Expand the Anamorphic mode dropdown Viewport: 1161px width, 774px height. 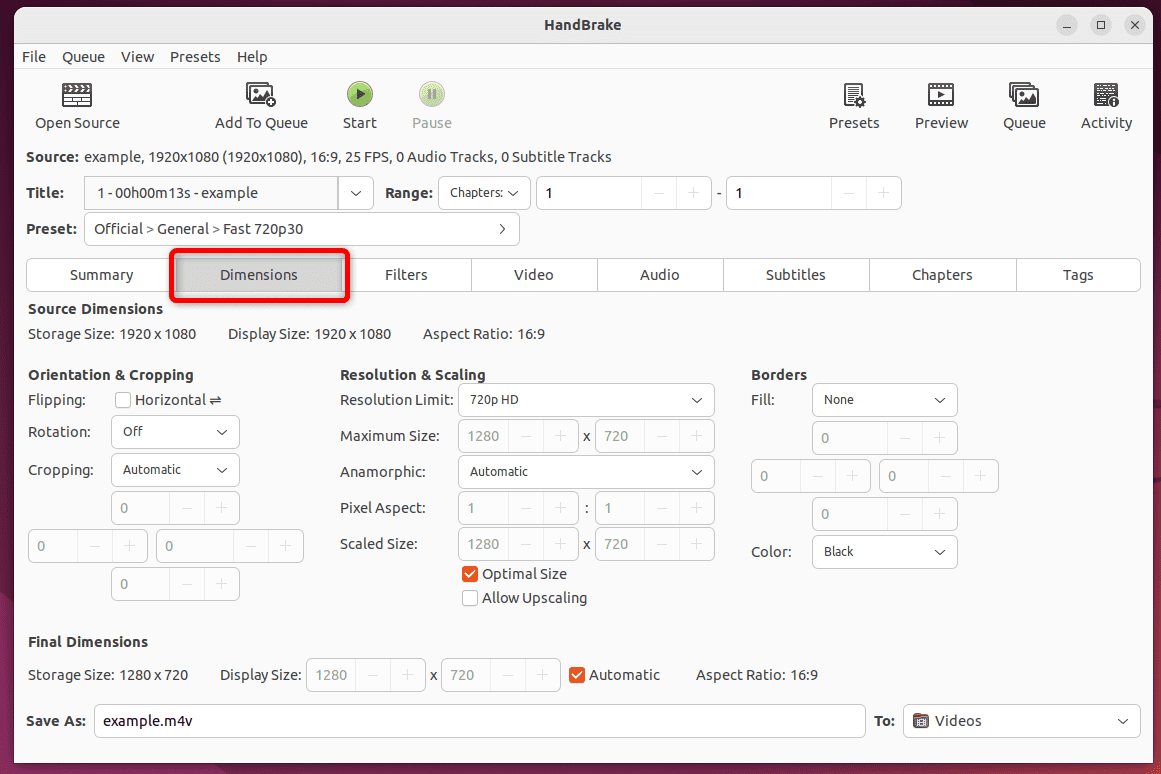586,472
